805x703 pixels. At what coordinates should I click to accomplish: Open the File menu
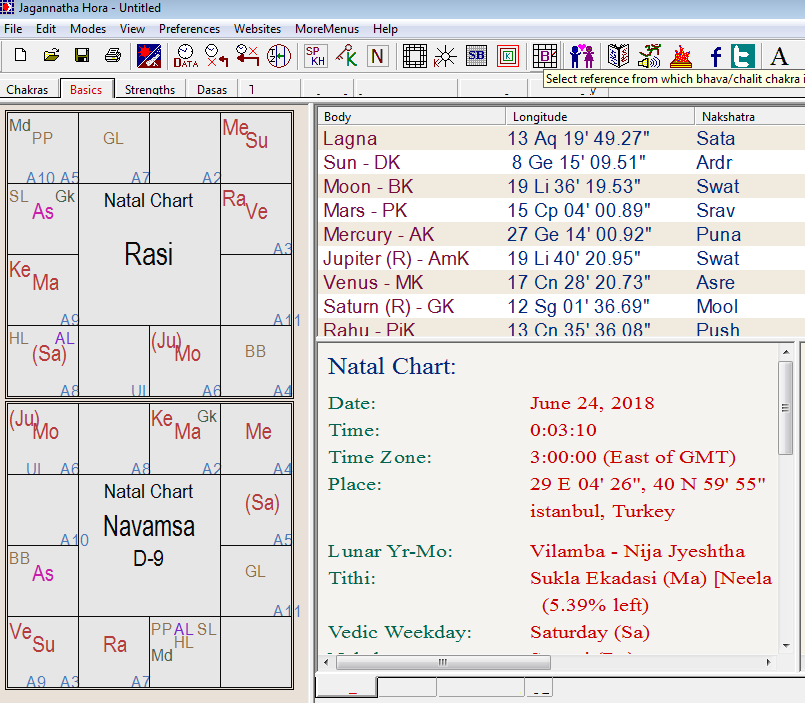(x=13, y=29)
